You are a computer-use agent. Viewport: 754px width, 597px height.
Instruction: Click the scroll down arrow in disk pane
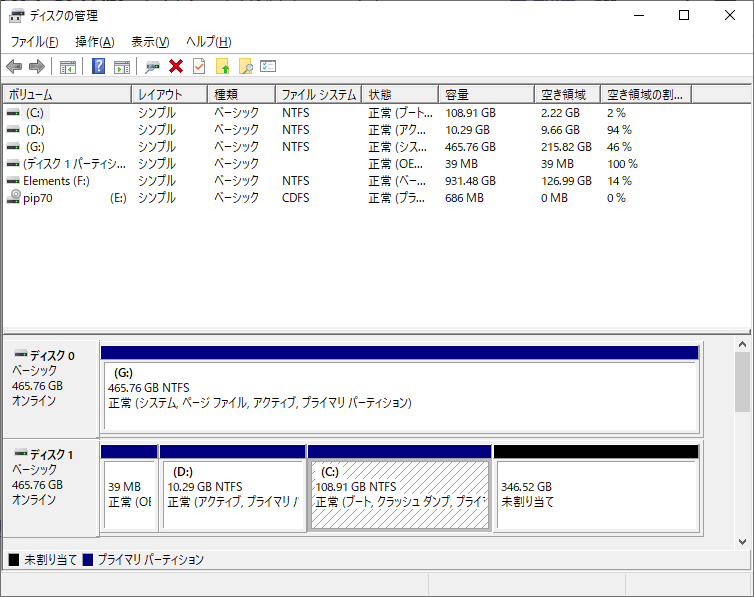coord(742,541)
